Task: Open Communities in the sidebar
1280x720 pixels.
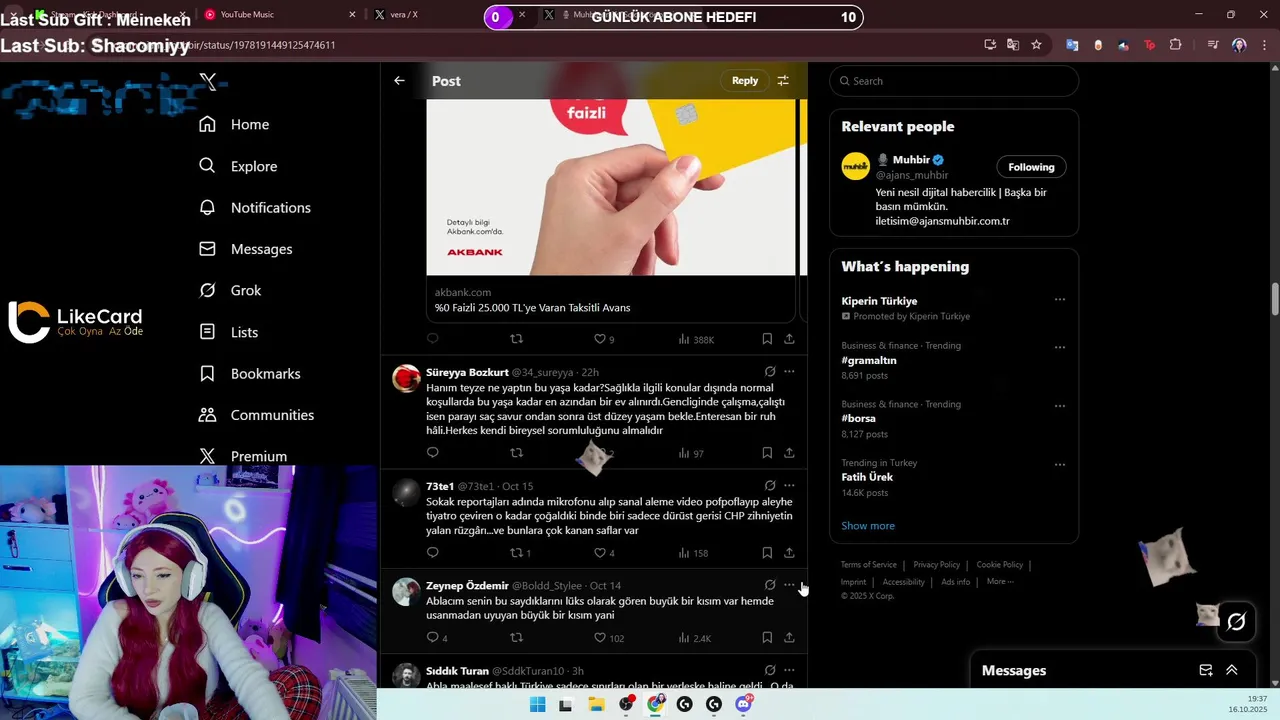Action: [256, 415]
